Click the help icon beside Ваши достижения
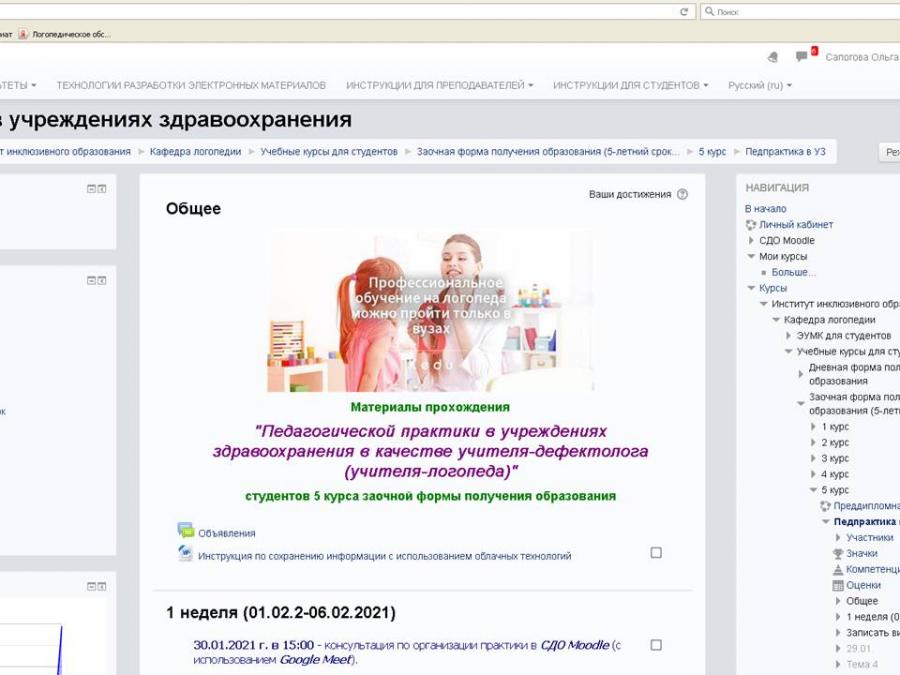The image size is (900, 675). [682, 194]
